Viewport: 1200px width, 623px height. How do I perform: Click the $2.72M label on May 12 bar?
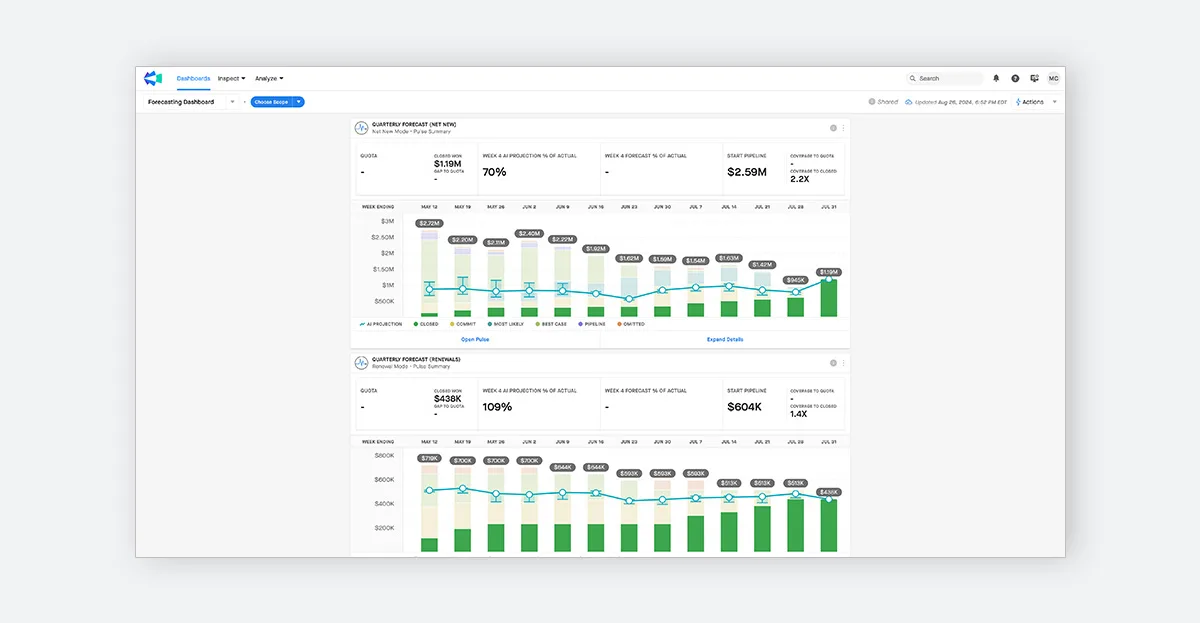click(x=429, y=223)
